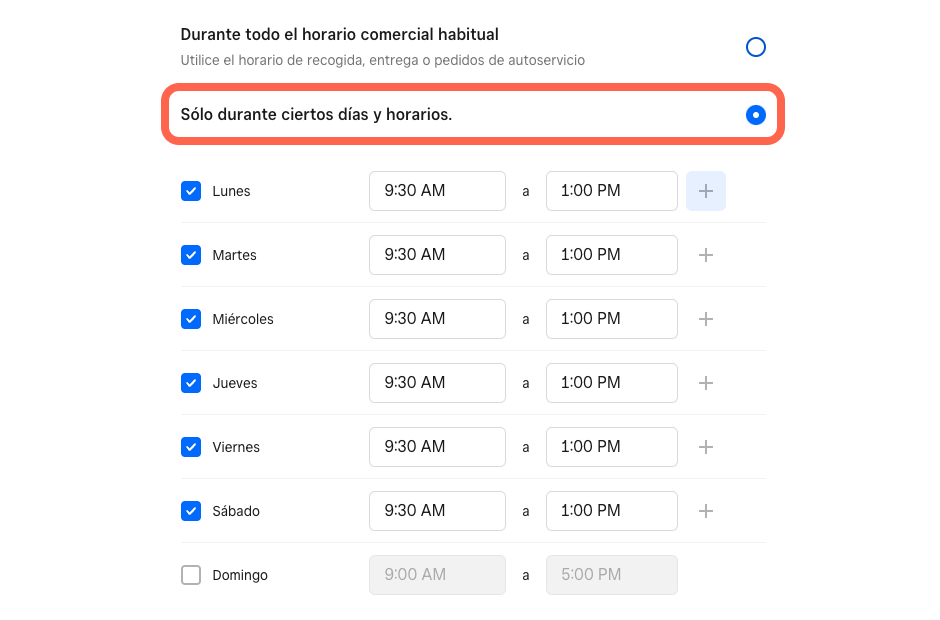Click the plus icon on Miércoles row
This screenshot has height=620, width=940.
706,319
